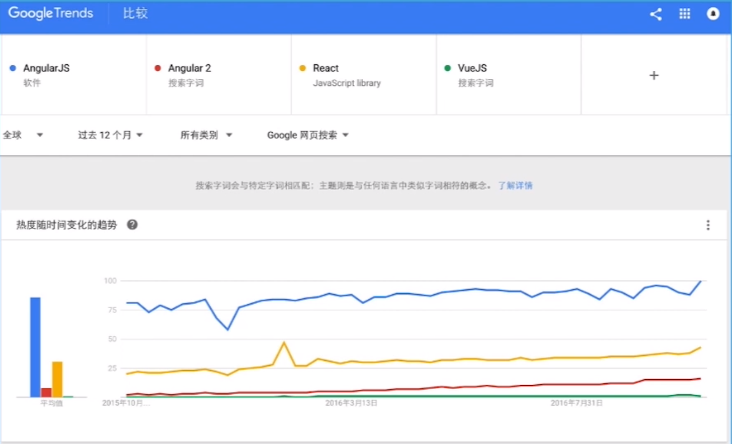Screen dimensions: 732x444
Task: Click the 2016年7月31日 axis label
Action: (577, 403)
